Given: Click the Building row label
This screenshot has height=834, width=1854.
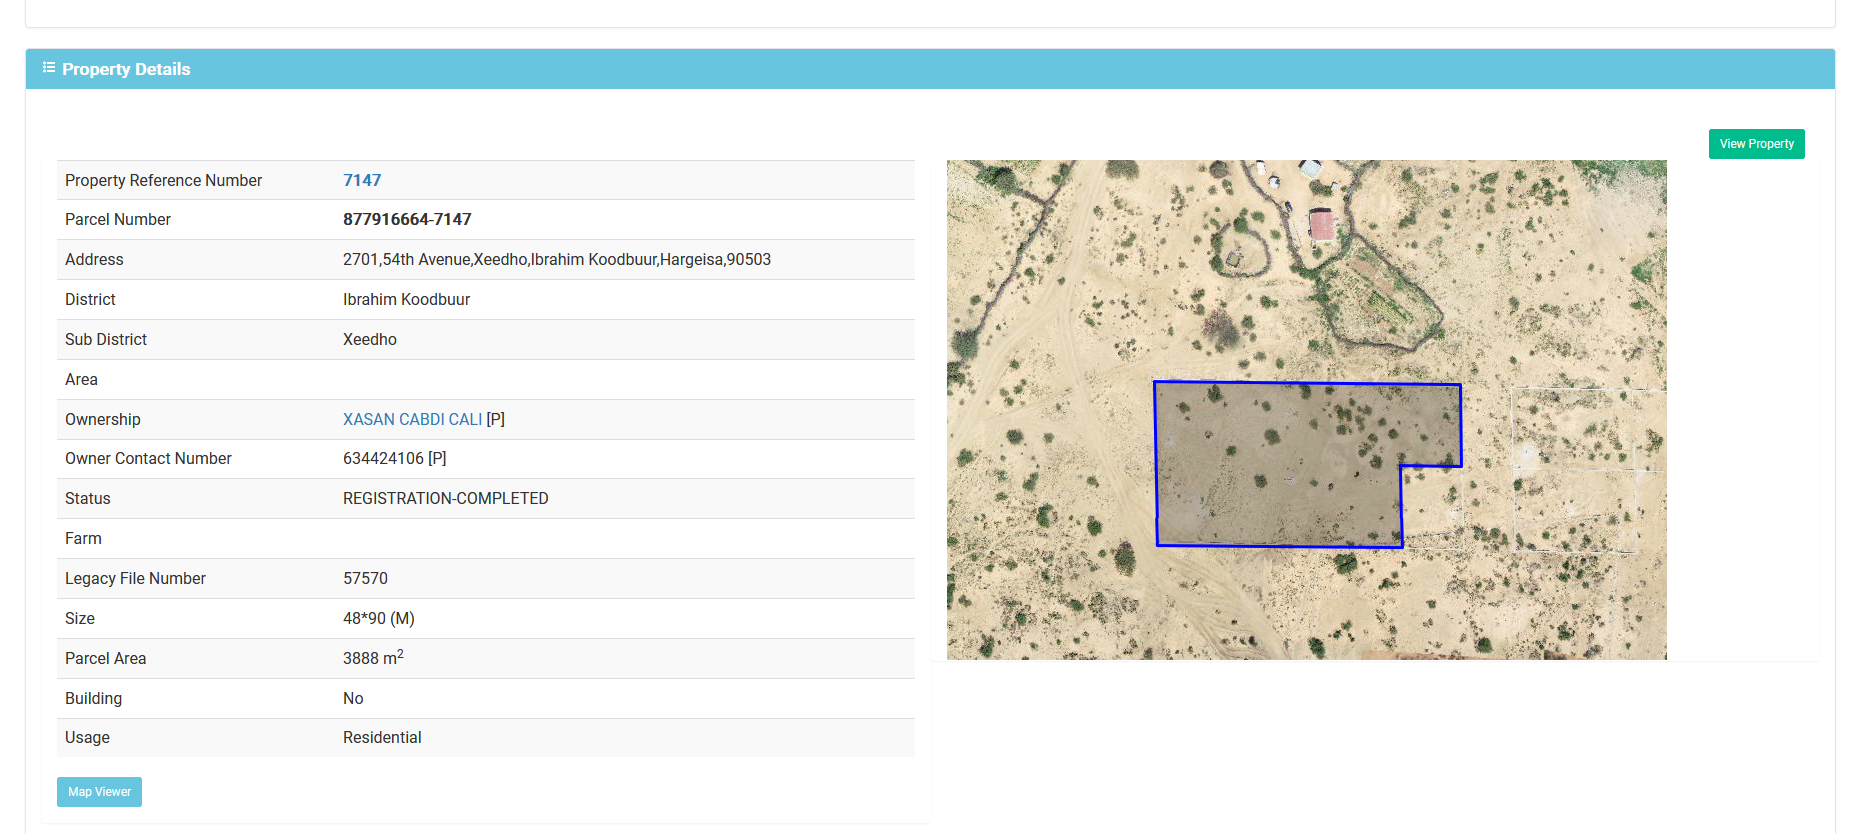Looking at the screenshot, I should [93, 698].
